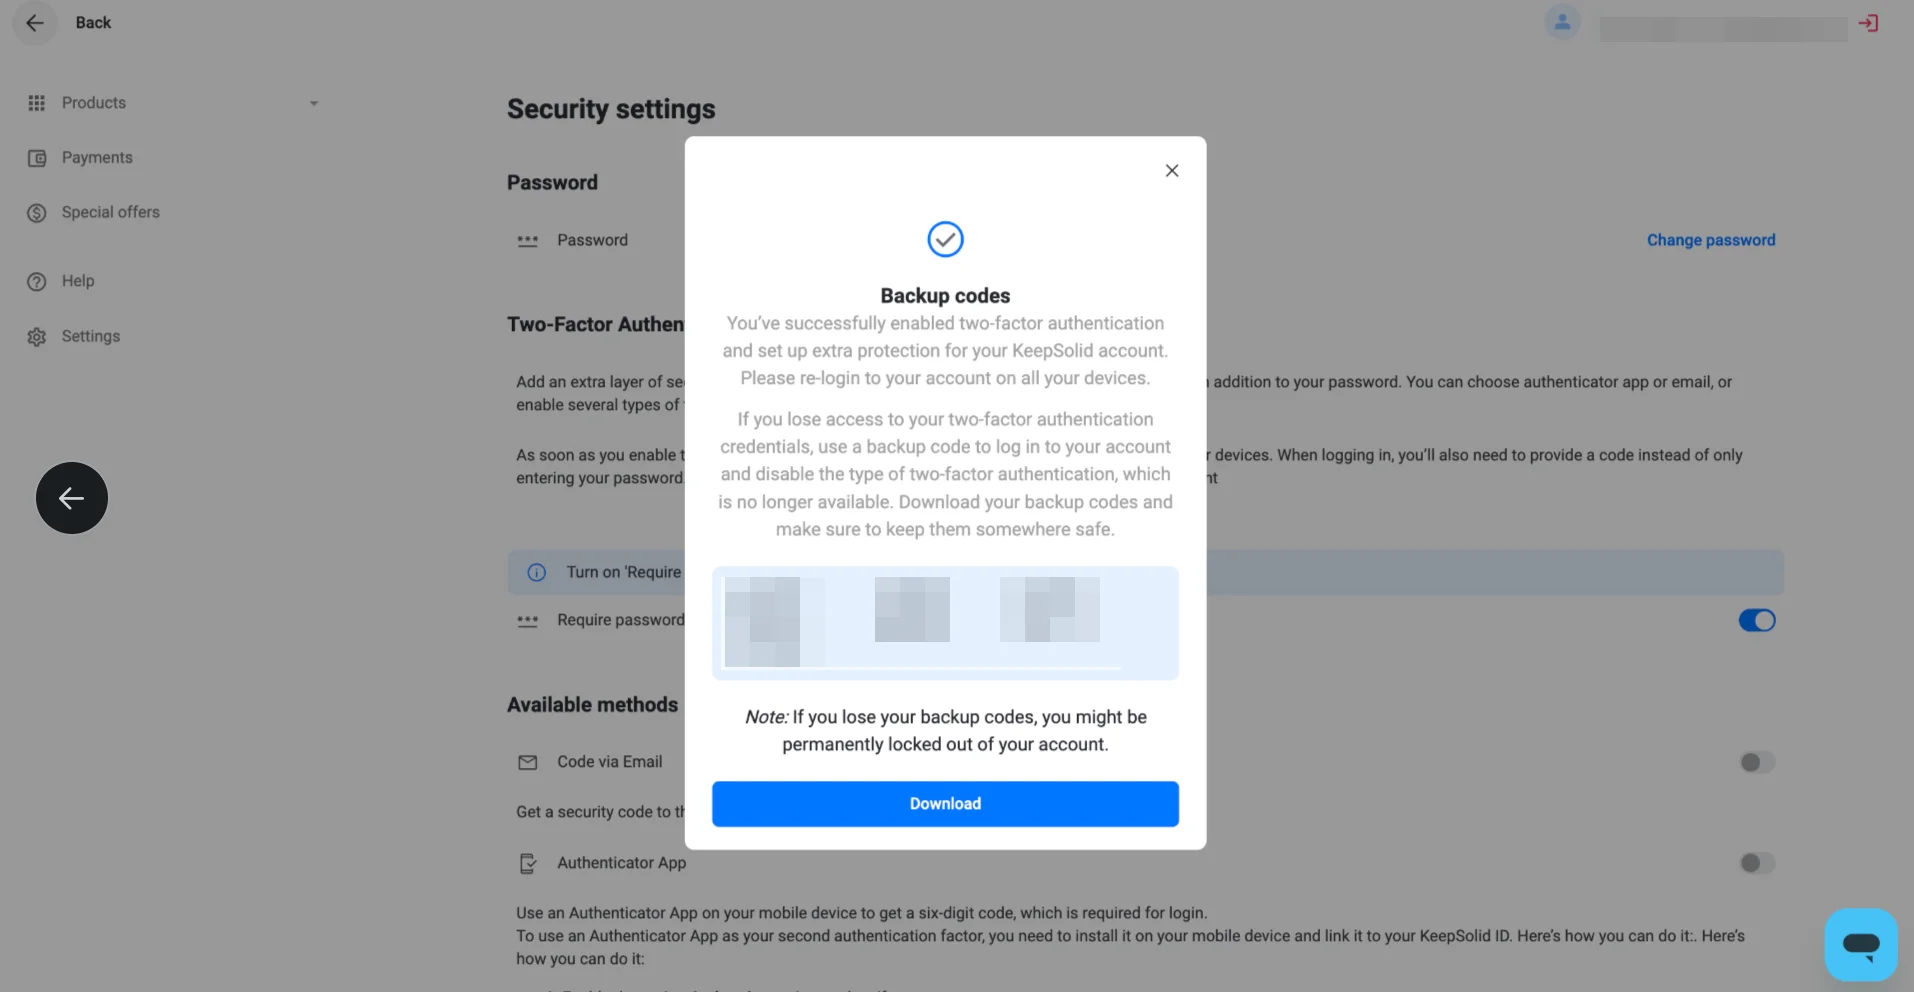This screenshot has height=992, width=1914.
Task: Click the info icon in the blue banner
Action: point(537,572)
